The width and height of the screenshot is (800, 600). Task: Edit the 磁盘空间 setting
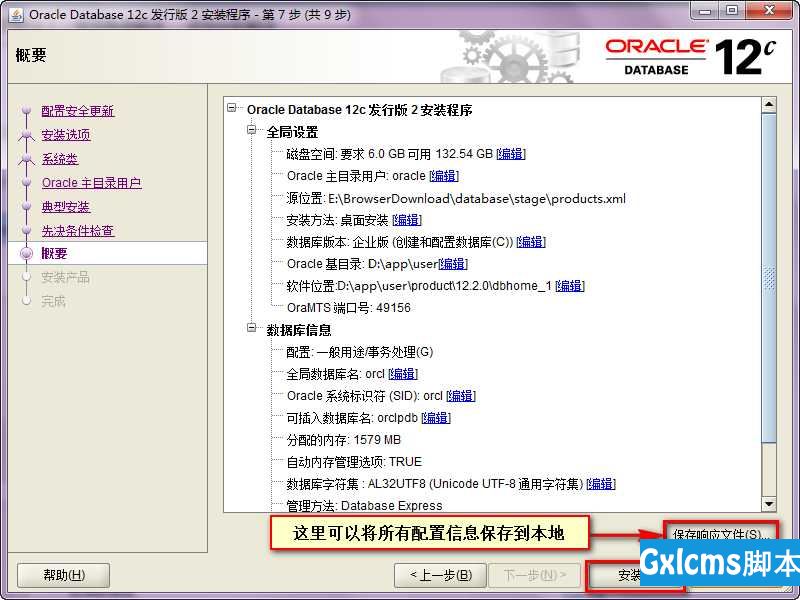point(511,154)
